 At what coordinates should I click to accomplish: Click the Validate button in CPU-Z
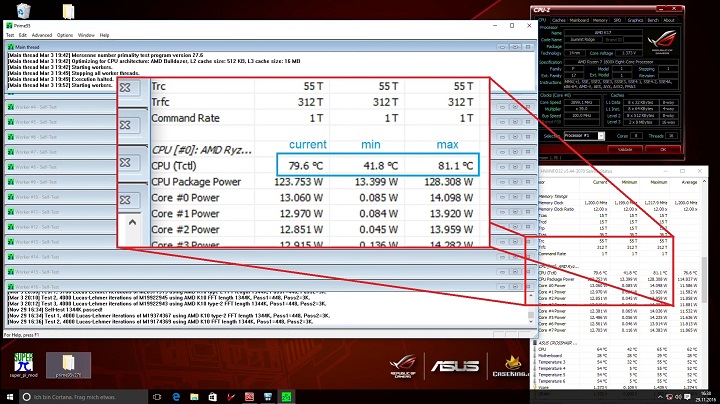pos(625,149)
